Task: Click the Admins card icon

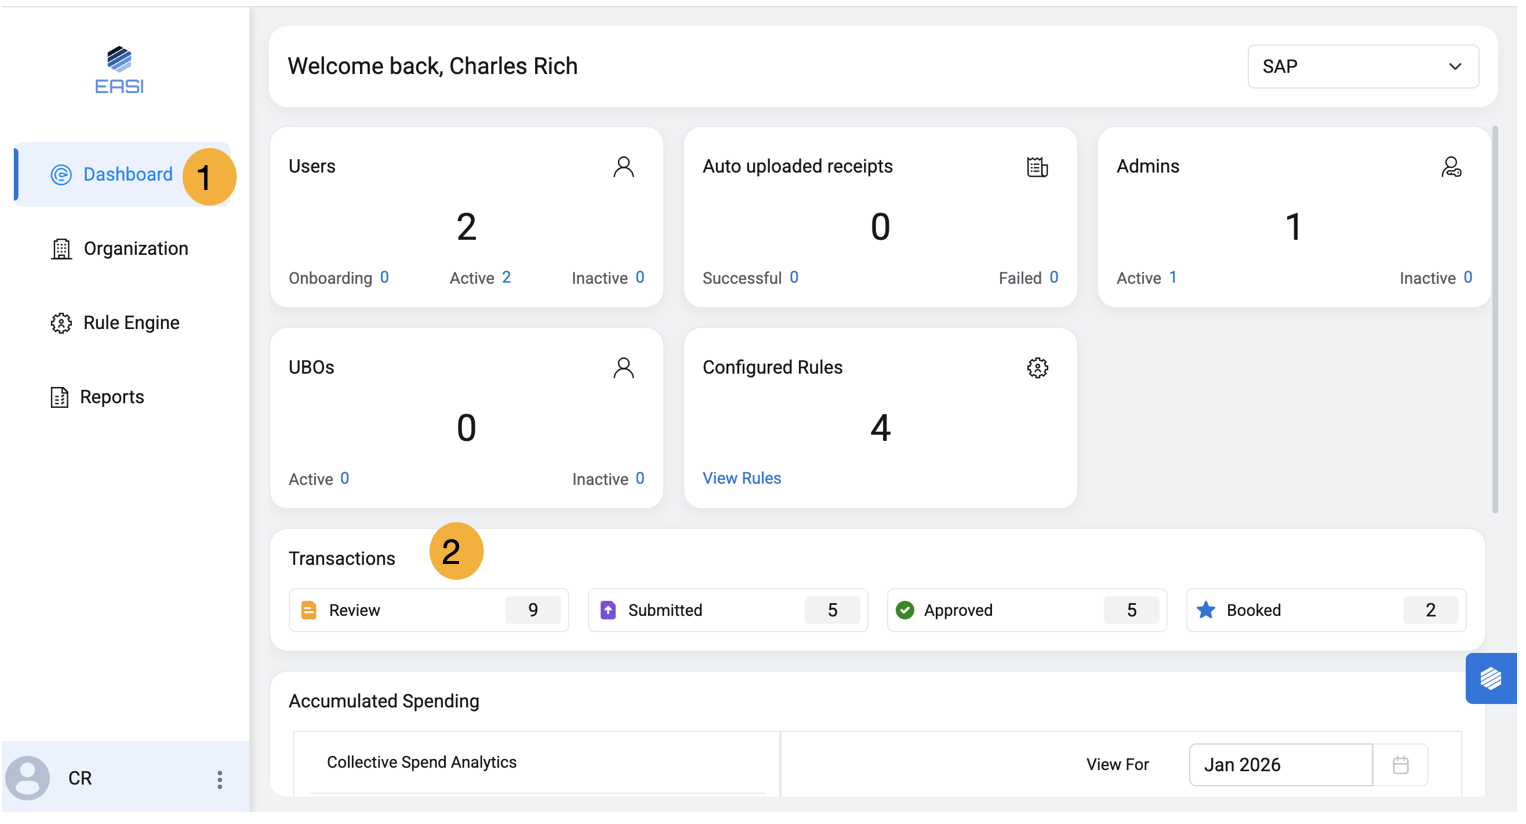Action: coord(1451,167)
